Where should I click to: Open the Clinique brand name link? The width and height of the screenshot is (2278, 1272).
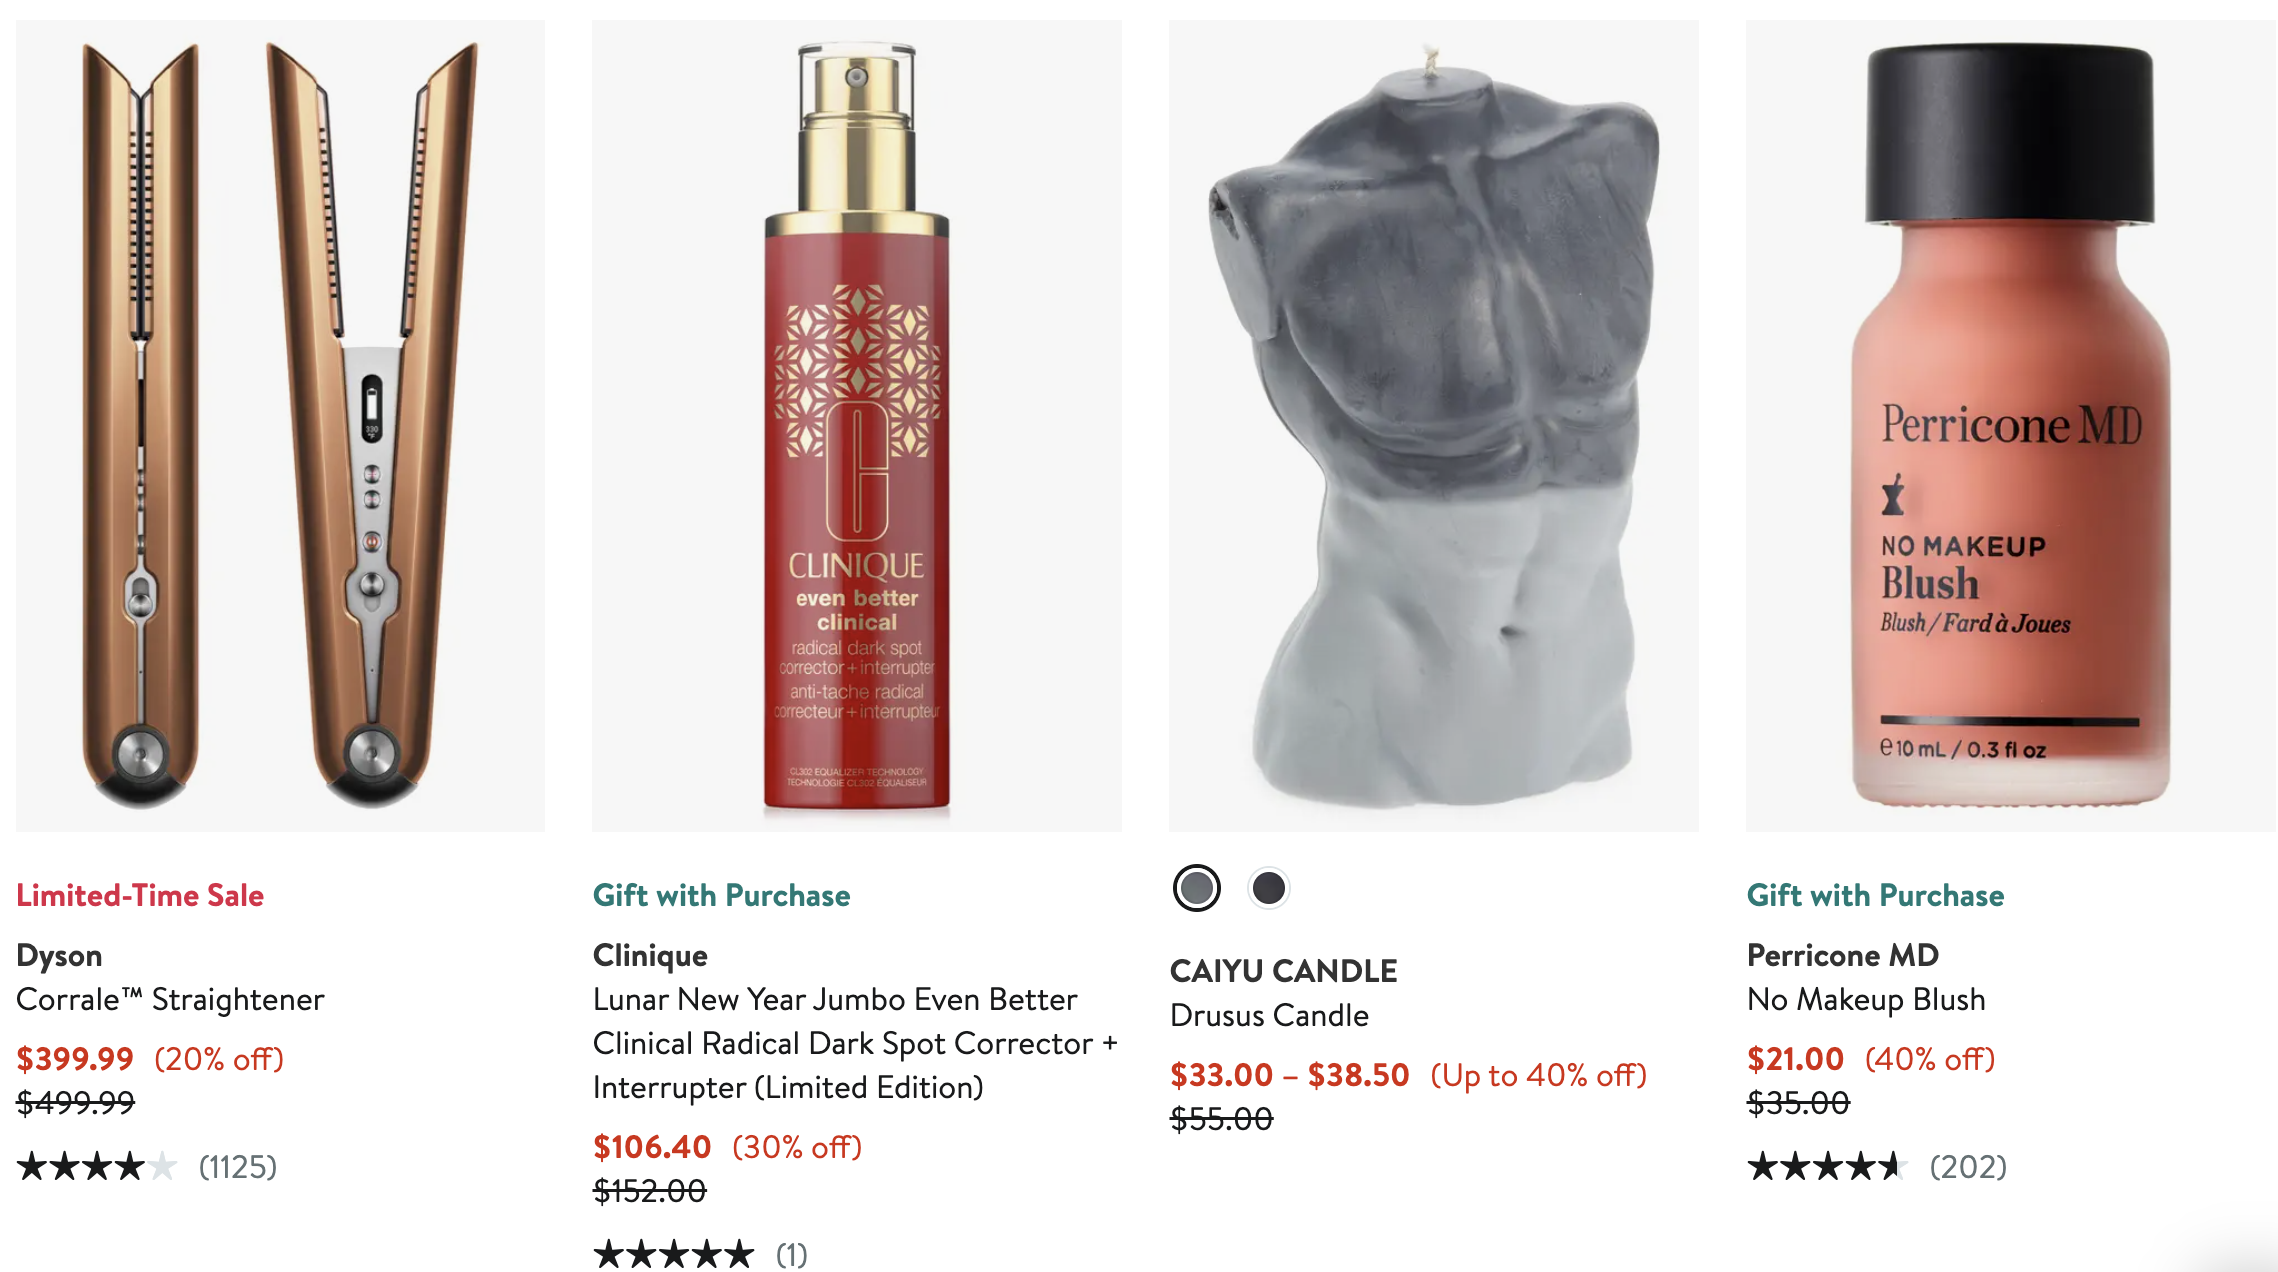coord(650,955)
